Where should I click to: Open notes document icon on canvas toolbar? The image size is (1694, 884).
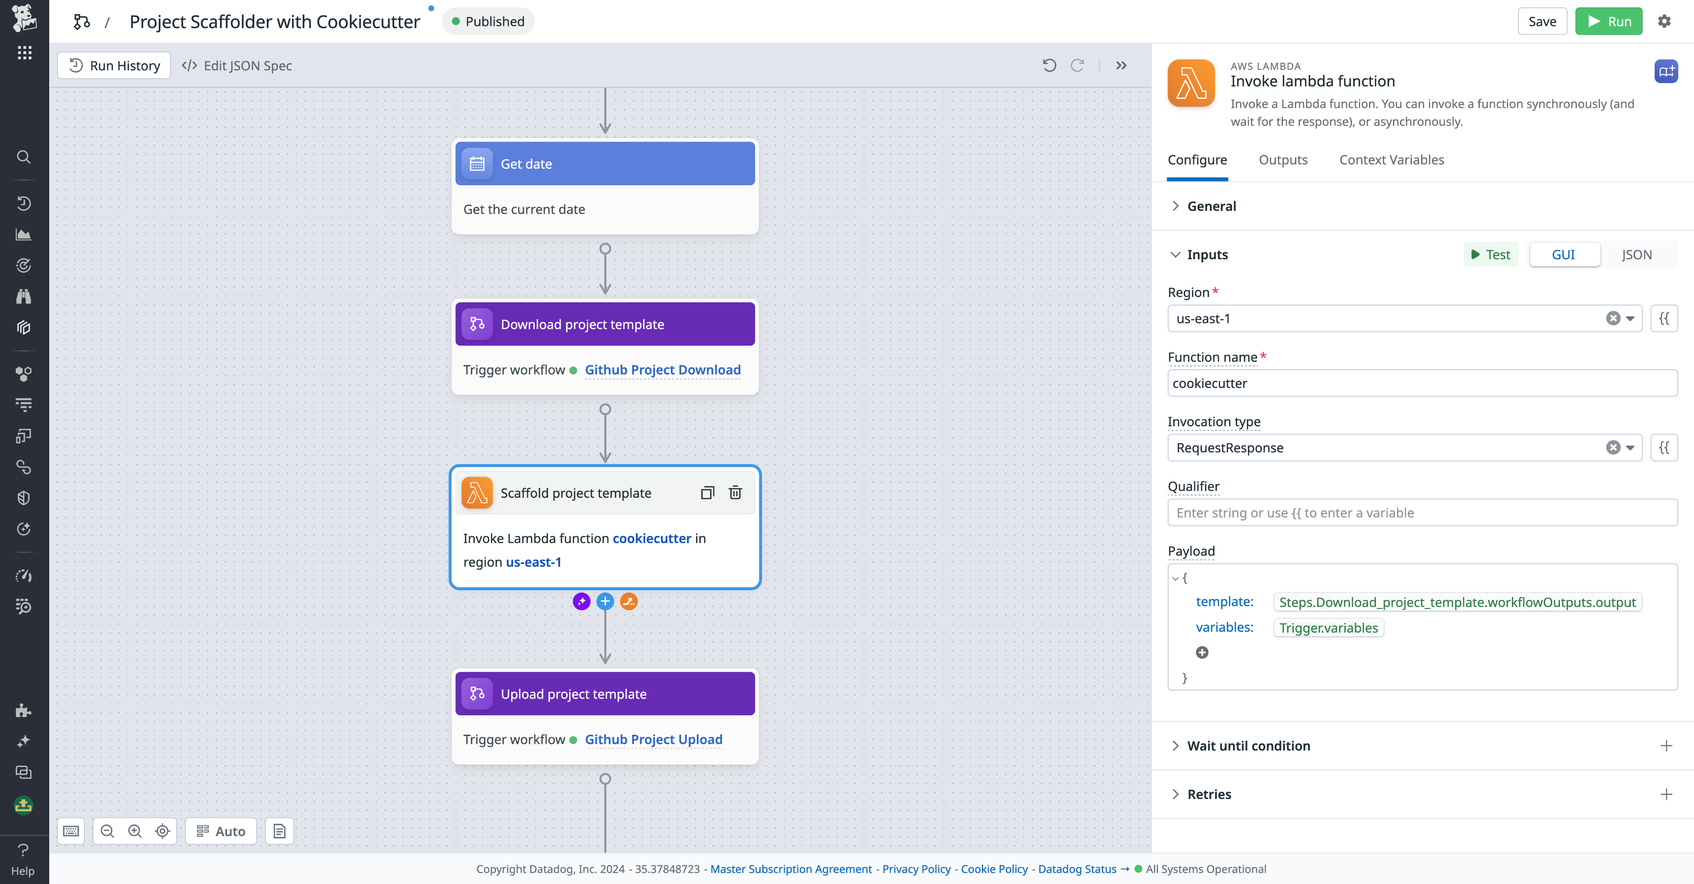[x=280, y=831]
